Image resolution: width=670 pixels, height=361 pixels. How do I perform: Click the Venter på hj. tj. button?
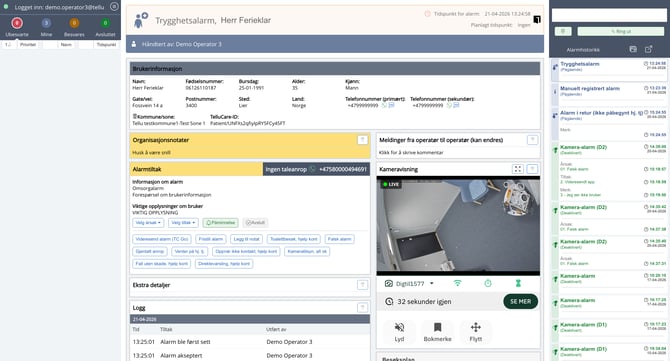(190, 251)
